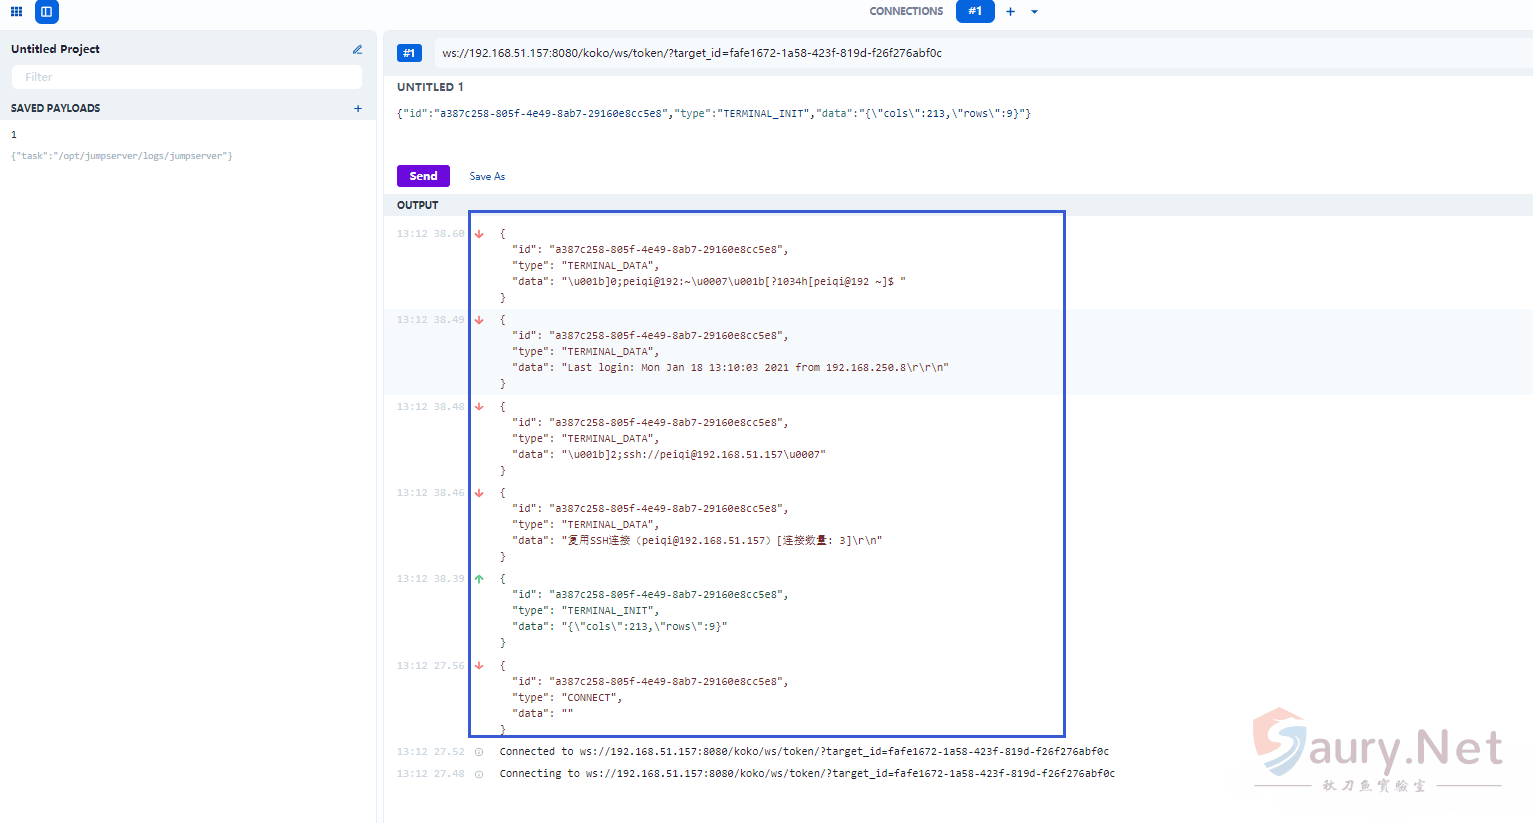The image size is (1533, 823).
Task: Select the UNTITLED 1 payload title
Action: click(x=430, y=87)
